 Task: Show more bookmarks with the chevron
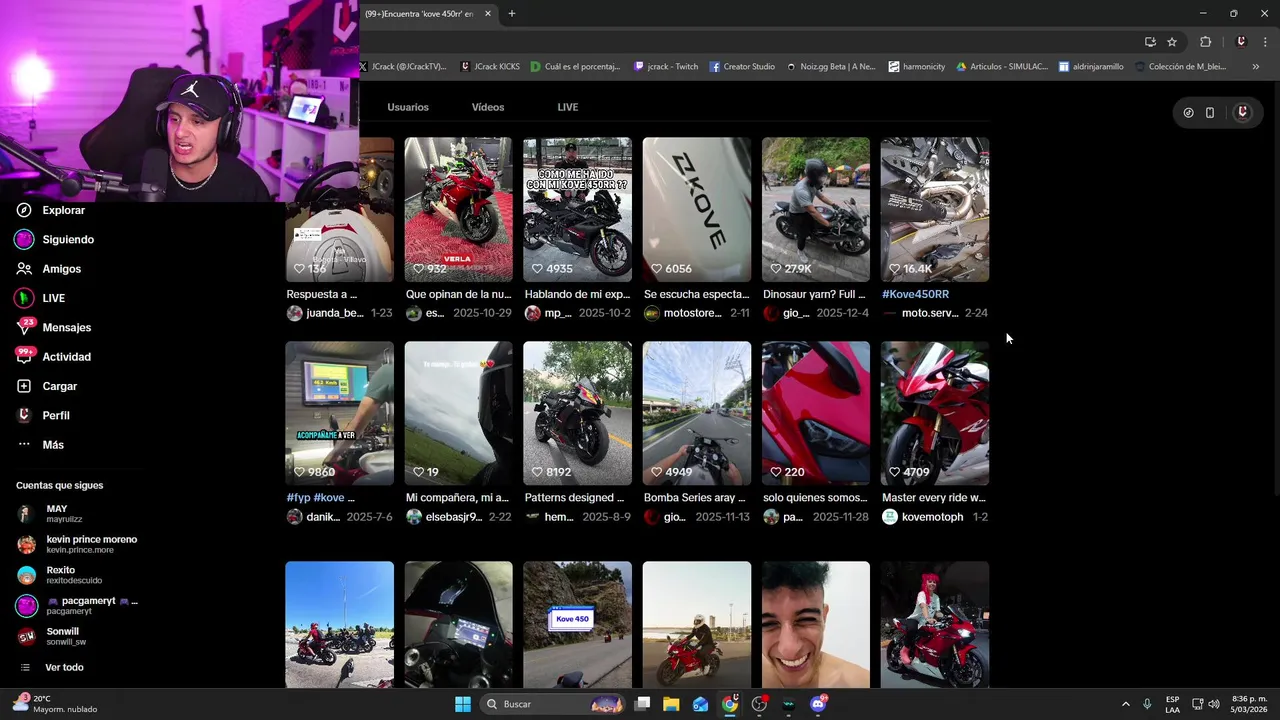(x=1255, y=67)
